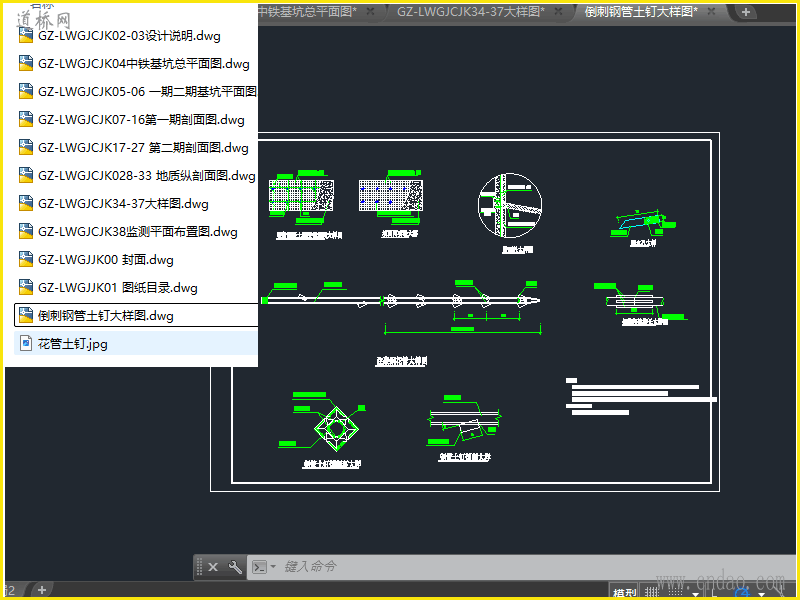The height and width of the screenshot is (600, 800).
Task: Close the GZ-LWGJCJK34-37大样图 tab
Action: coord(559,11)
